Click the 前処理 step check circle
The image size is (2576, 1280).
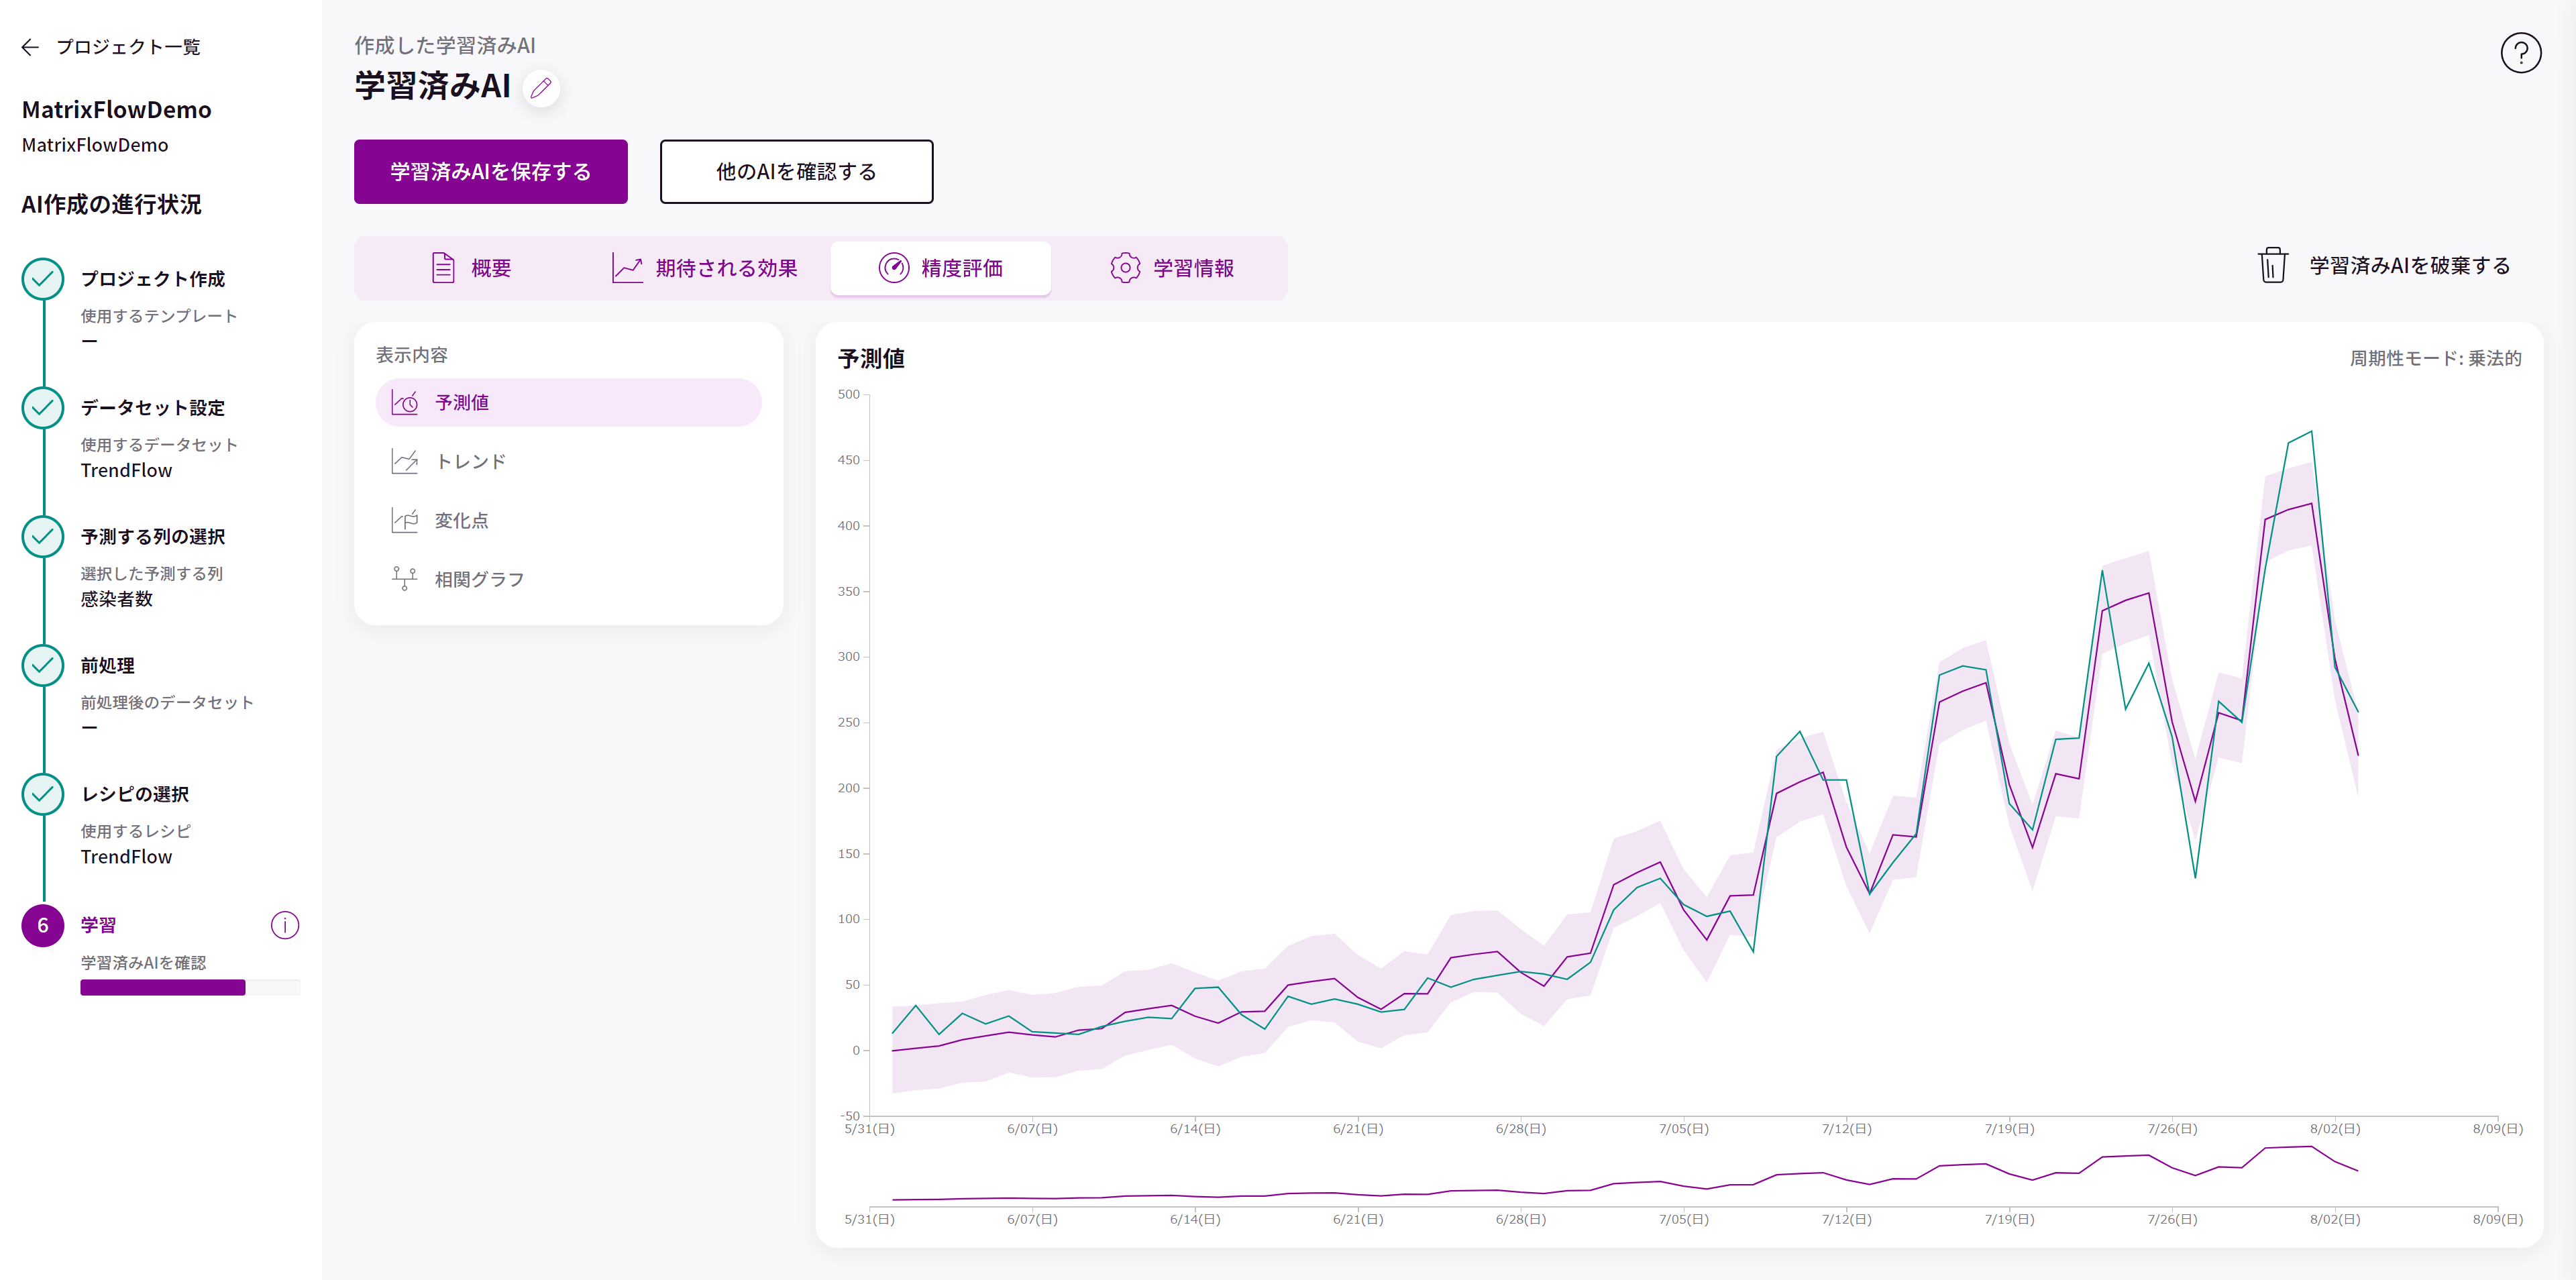click(x=43, y=666)
